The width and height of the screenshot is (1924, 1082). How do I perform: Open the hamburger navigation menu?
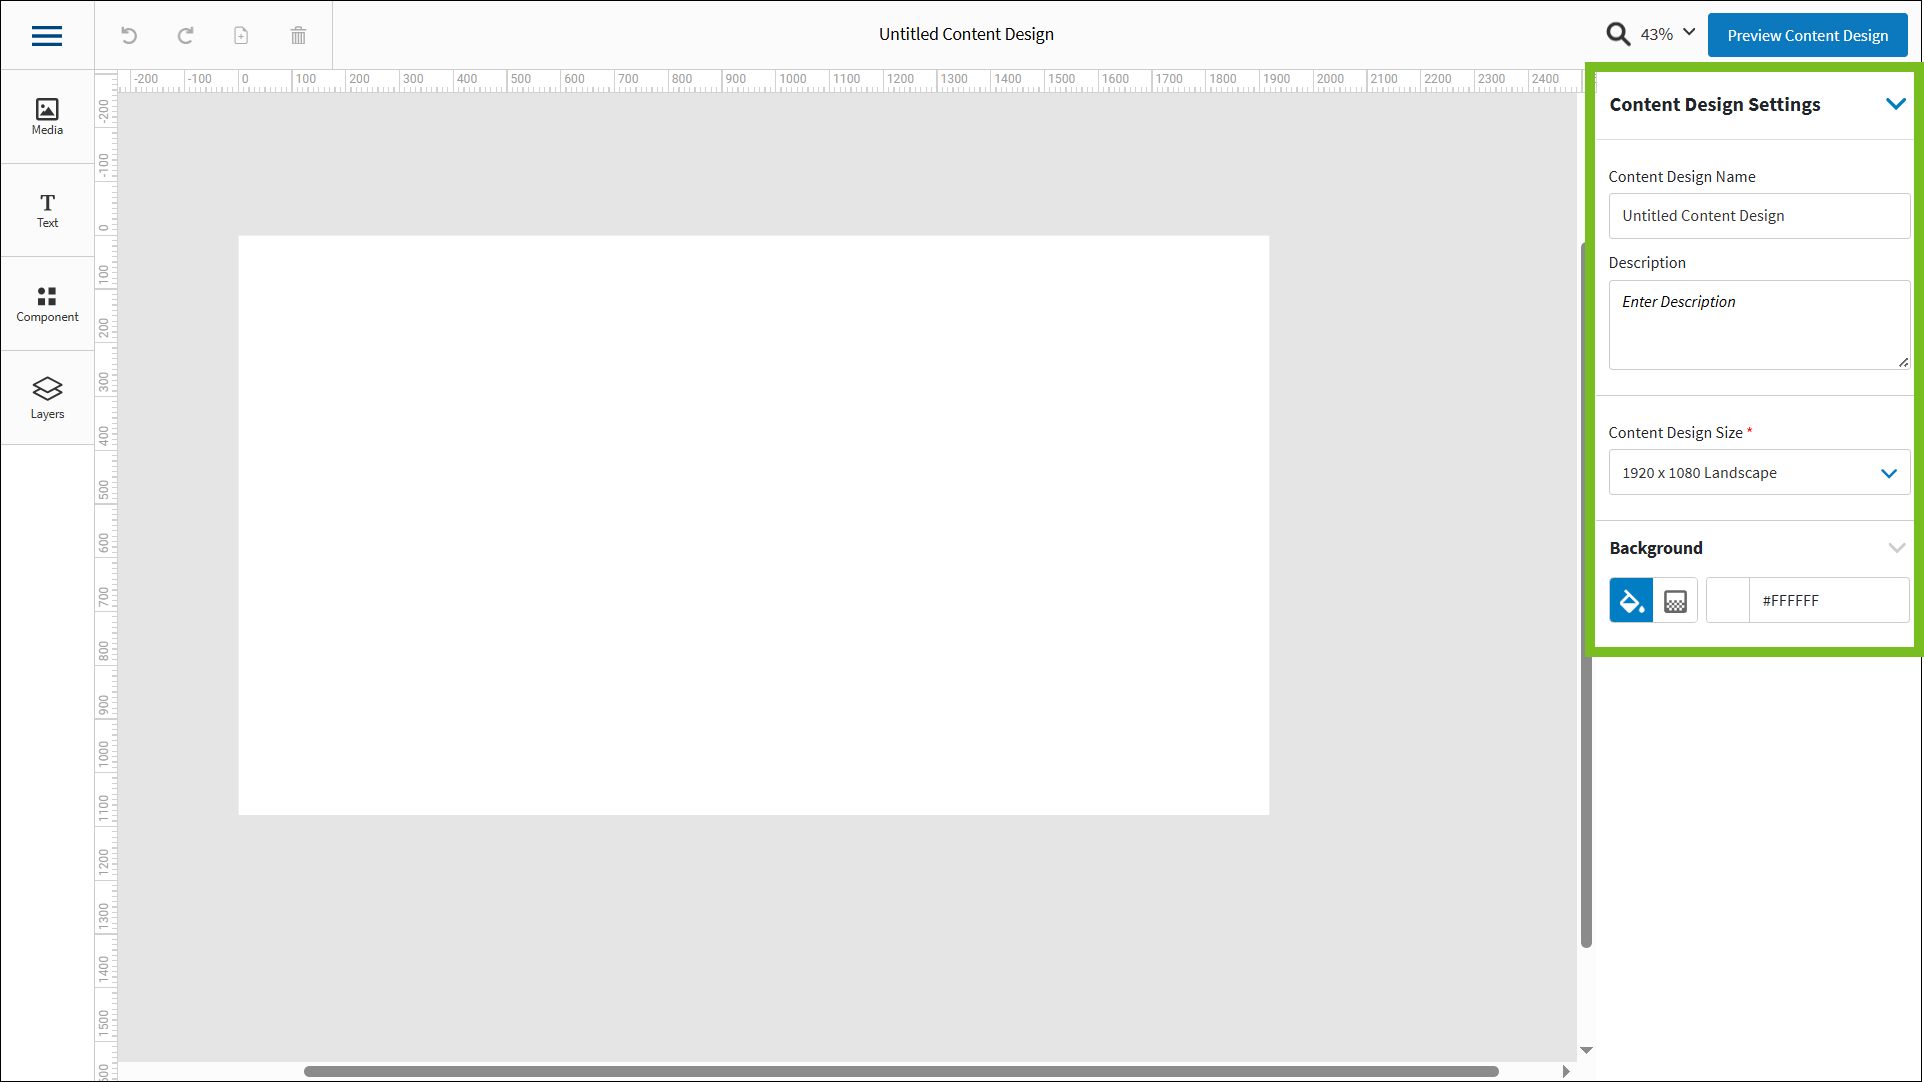click(x=46, y=35)
